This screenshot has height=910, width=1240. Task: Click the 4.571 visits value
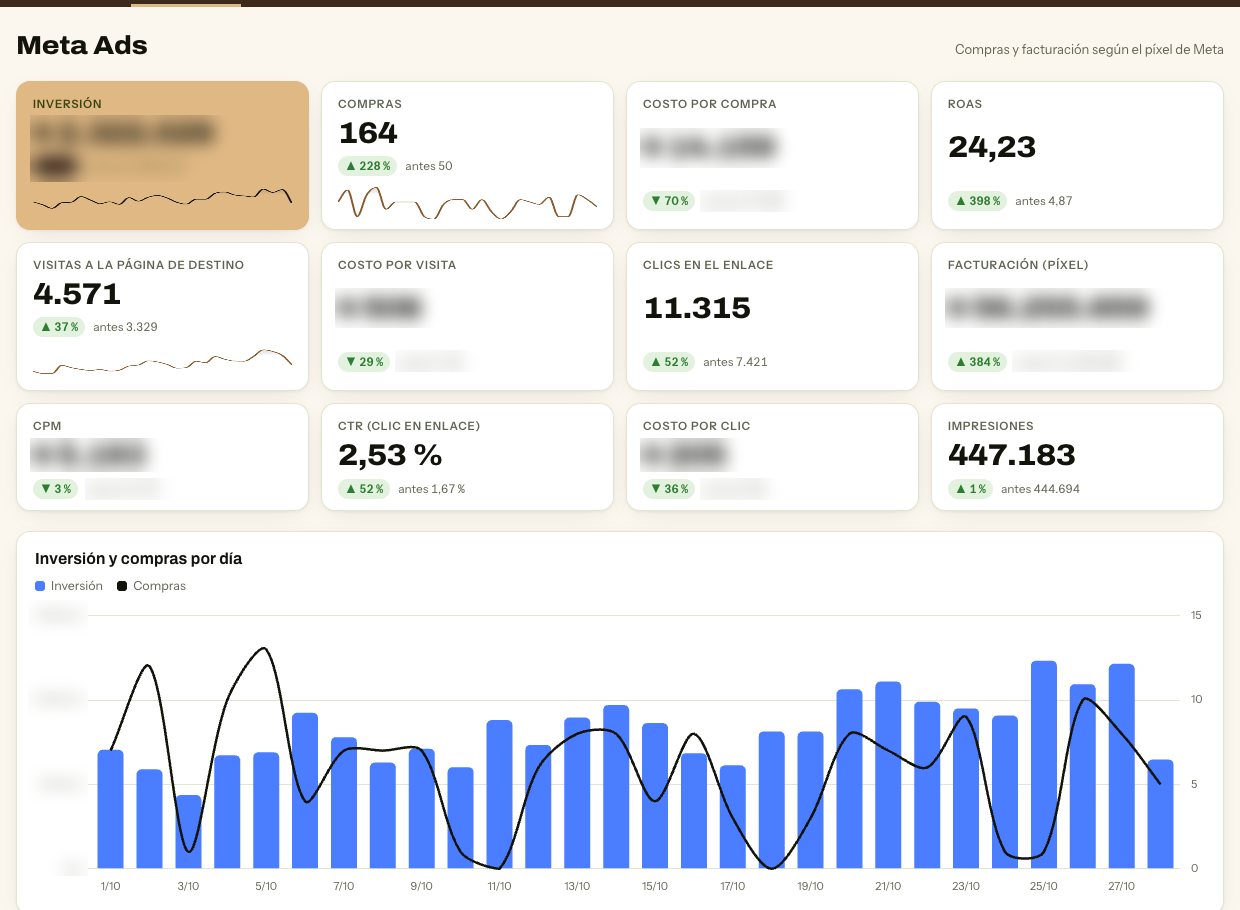(x=77, y=294)
